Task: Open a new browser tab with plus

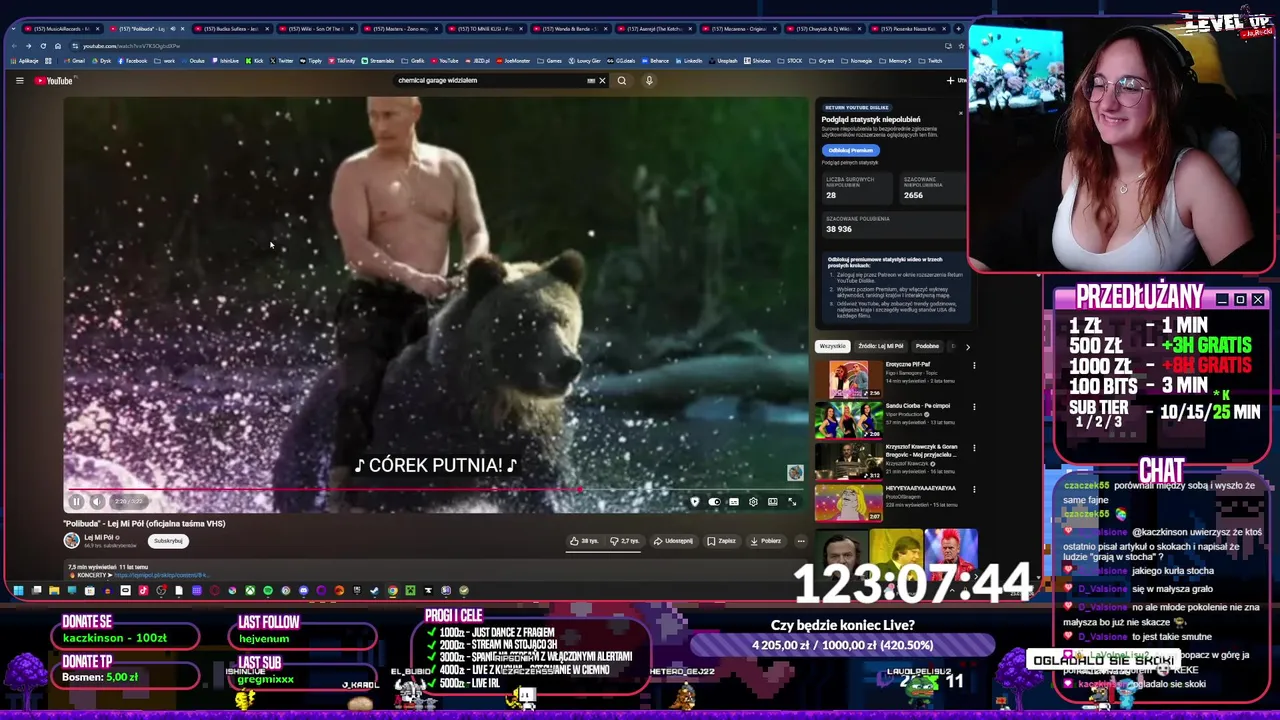Action: click(958, 29)
